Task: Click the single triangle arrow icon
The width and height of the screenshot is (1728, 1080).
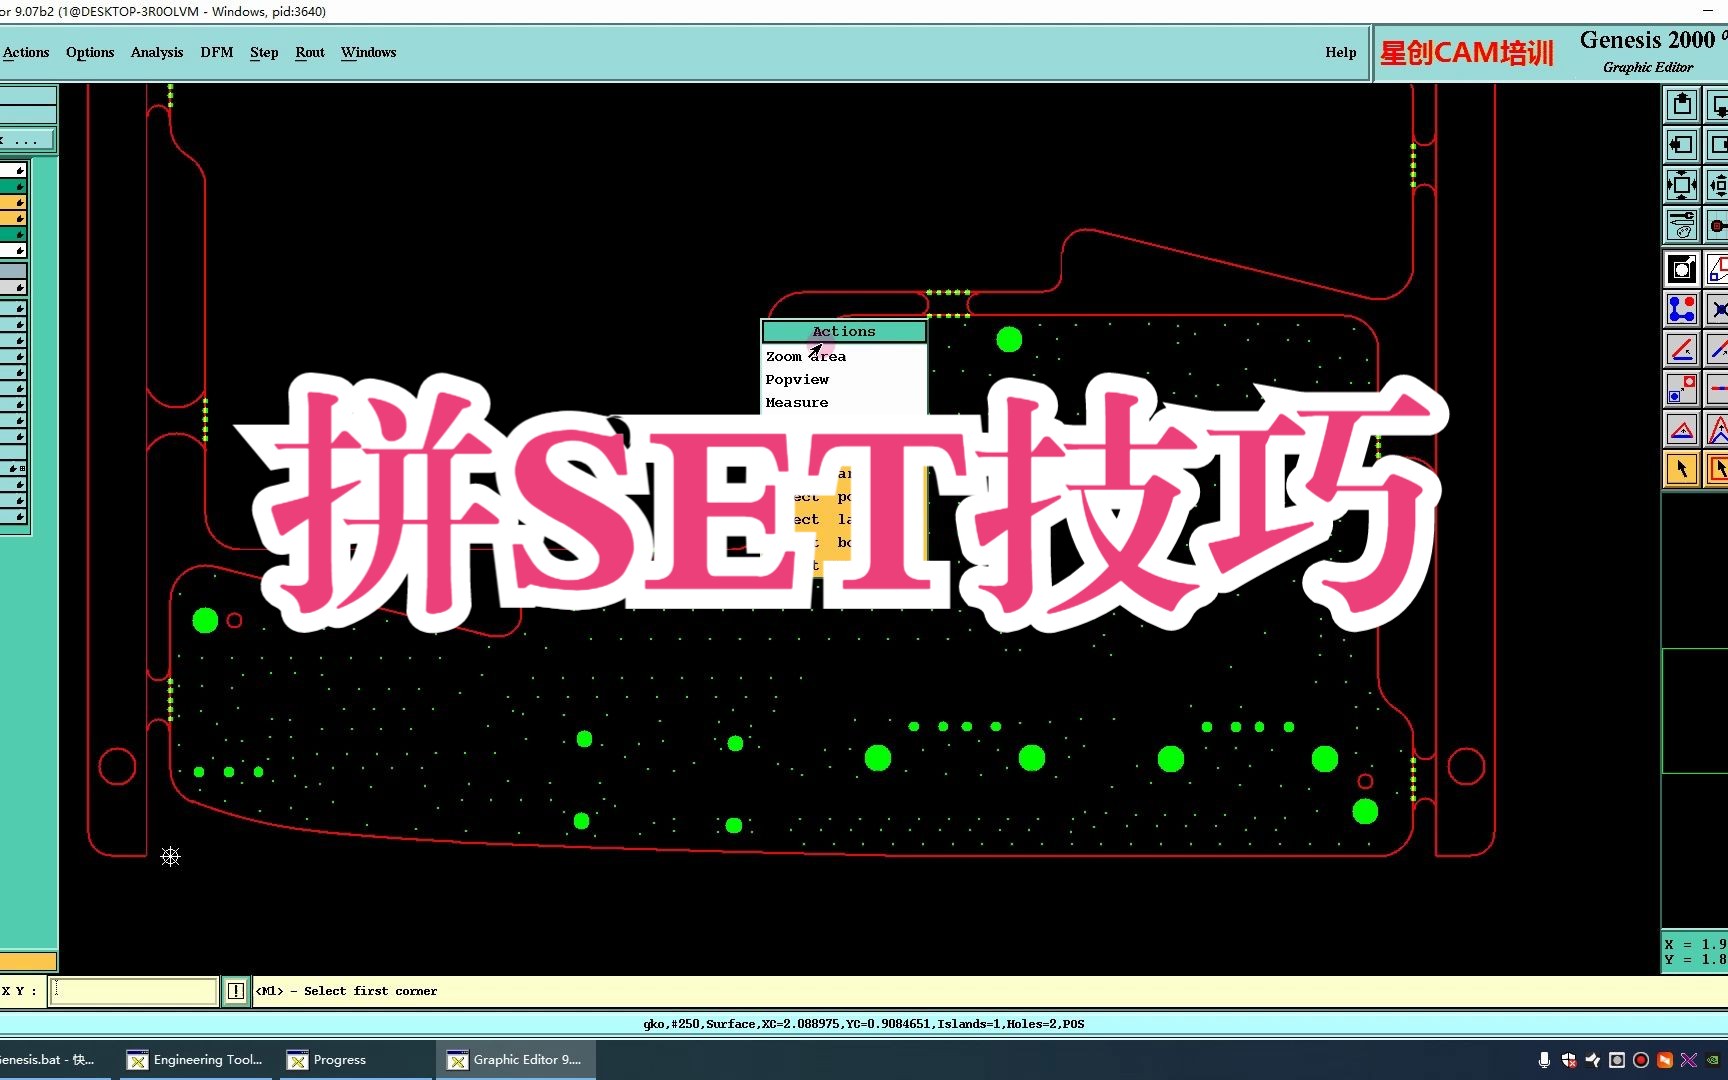Action: click(1682, 429)
